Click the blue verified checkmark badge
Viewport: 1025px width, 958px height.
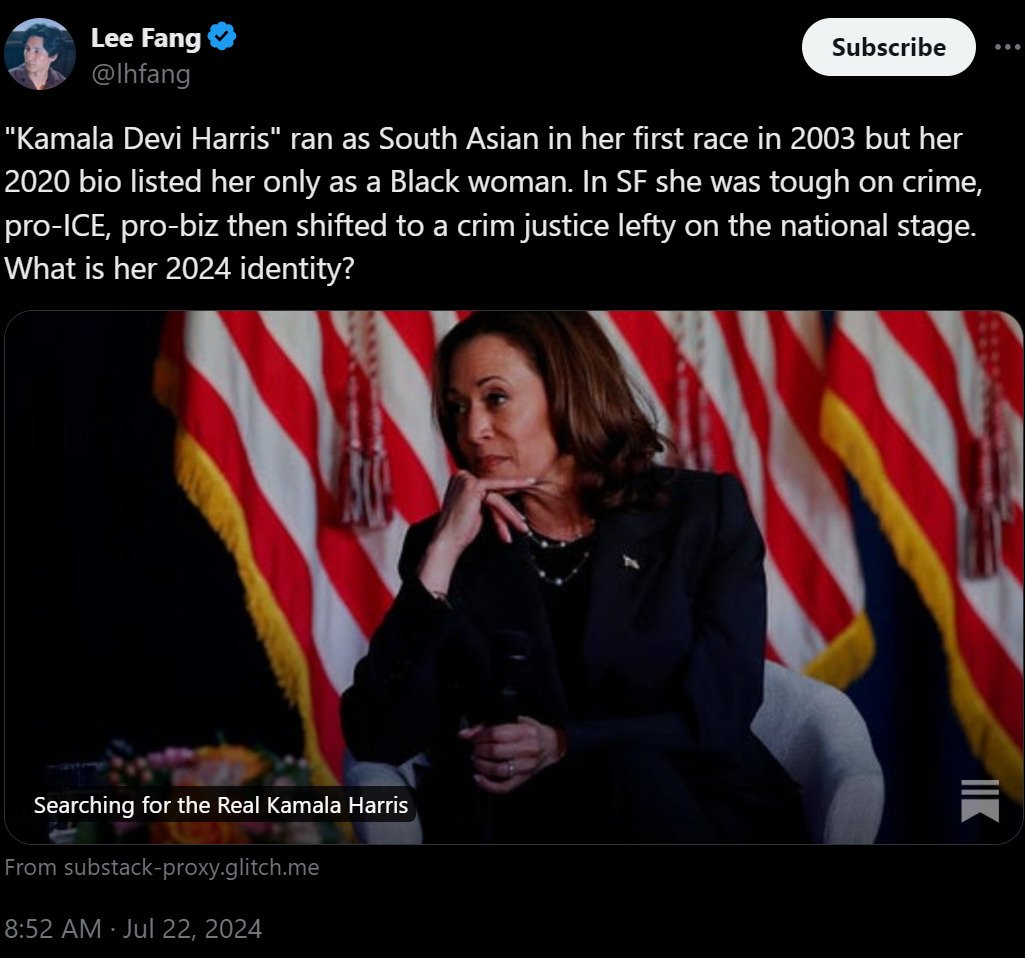tap(221, 38)
